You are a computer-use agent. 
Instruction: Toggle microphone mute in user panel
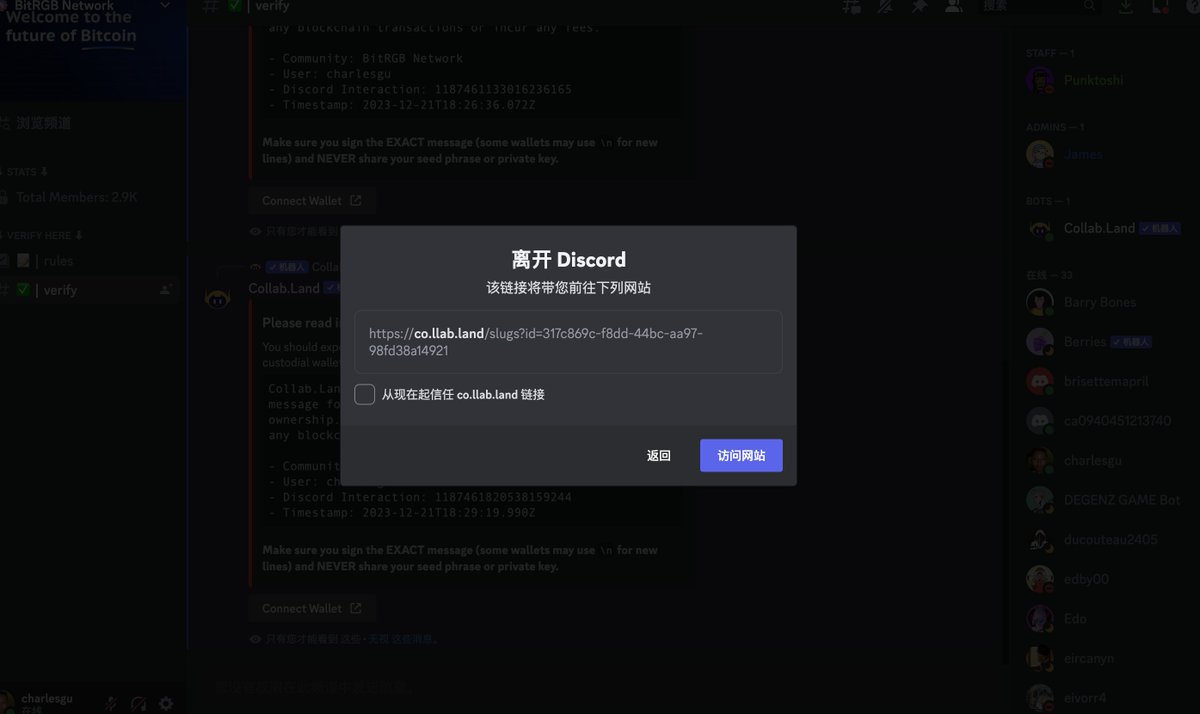click(x=112, y=704)
